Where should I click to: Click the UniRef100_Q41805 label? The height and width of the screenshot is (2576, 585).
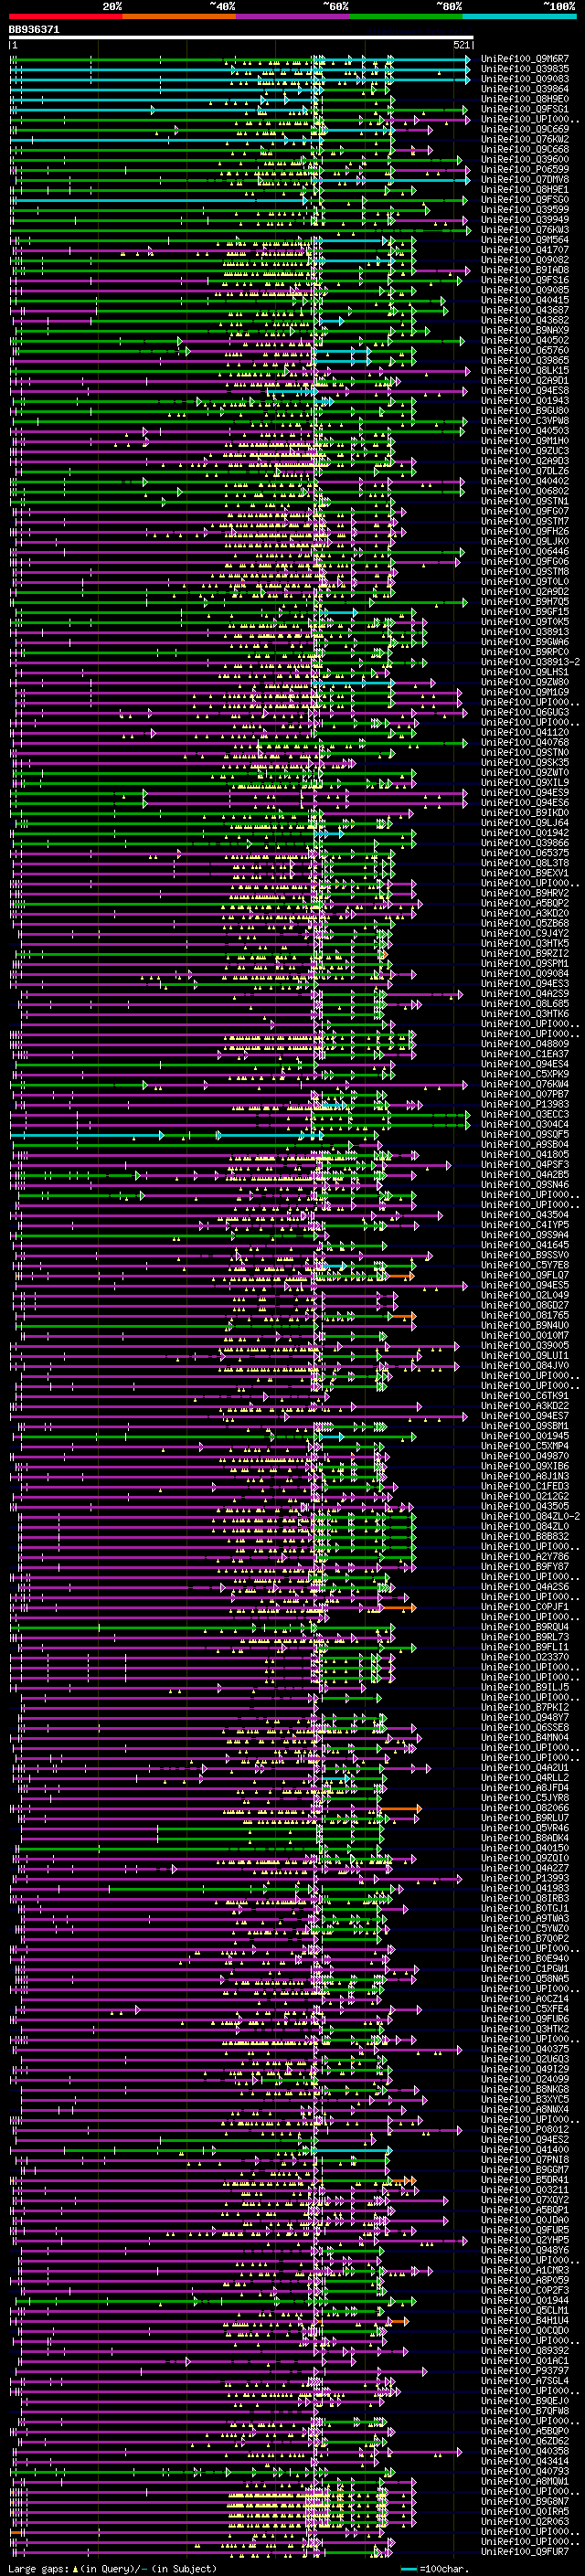click(x=525, y=1154)
